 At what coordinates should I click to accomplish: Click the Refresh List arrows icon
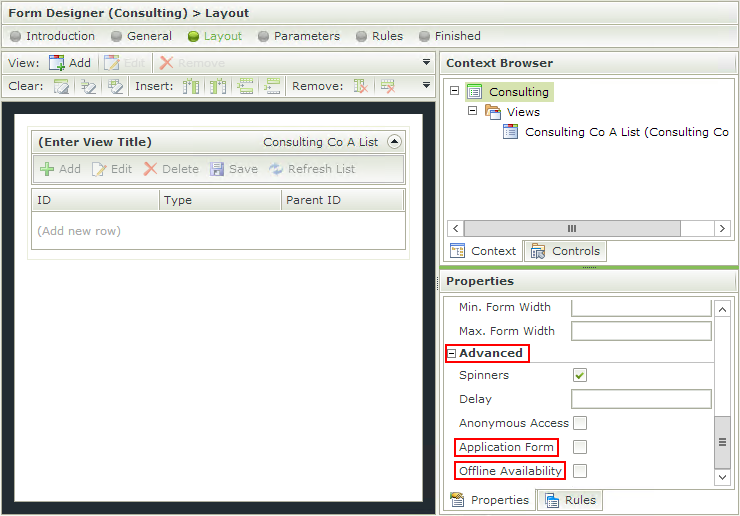coord(276,169)
